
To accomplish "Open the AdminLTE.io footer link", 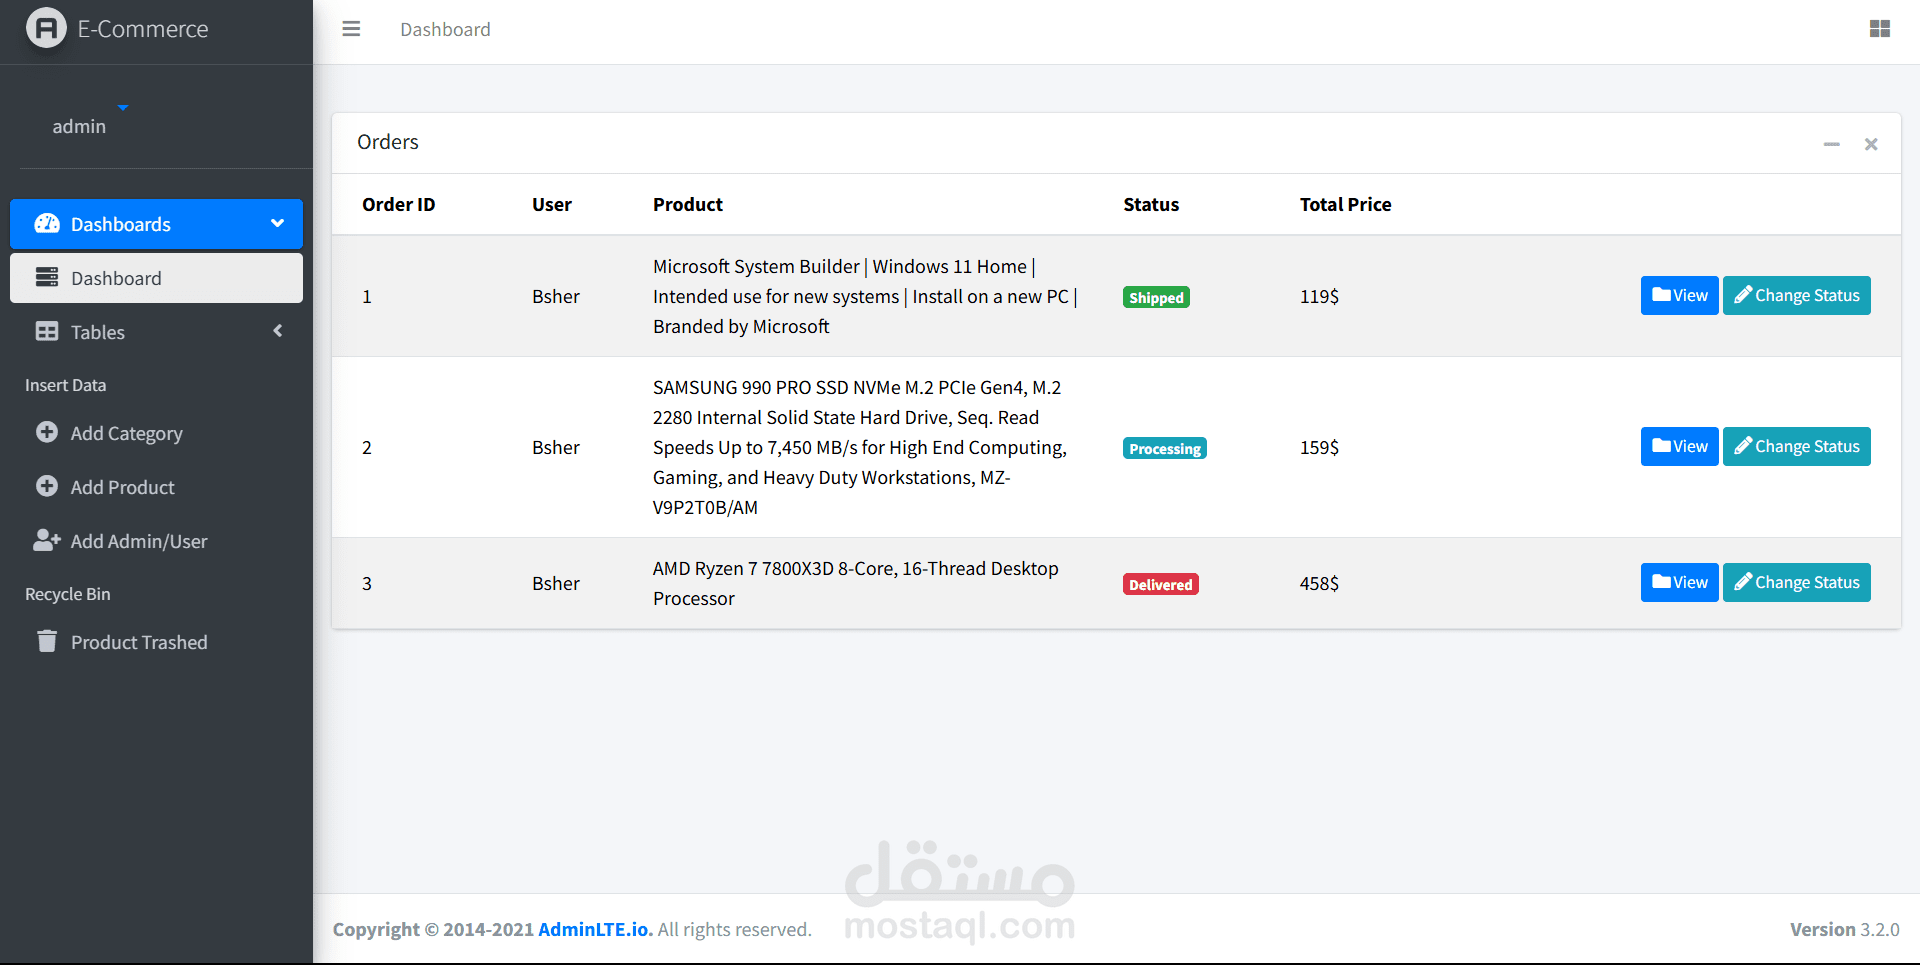I will (x=595, y=929).
